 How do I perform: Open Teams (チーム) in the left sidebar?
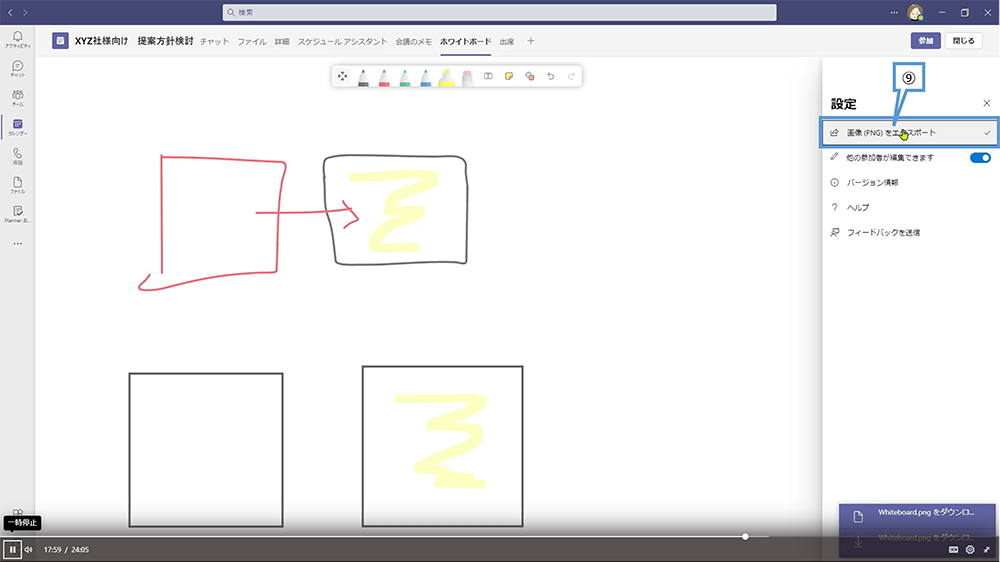[17, 98]
